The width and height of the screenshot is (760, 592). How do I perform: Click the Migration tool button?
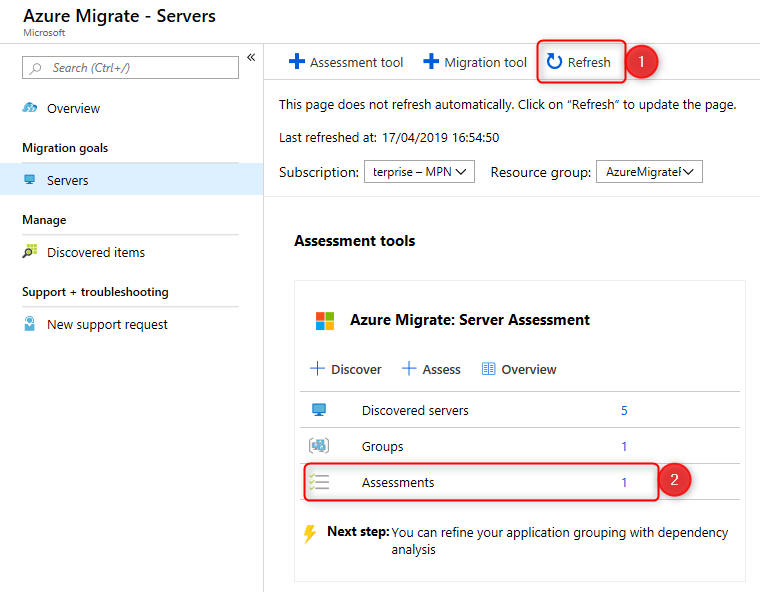point(475,62)
